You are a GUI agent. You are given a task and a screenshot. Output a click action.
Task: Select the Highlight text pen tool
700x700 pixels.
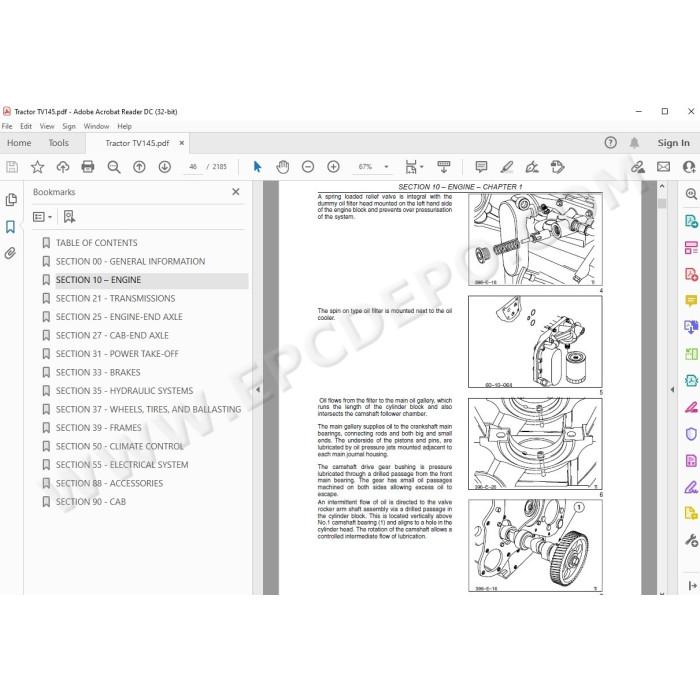pos(507,167)
